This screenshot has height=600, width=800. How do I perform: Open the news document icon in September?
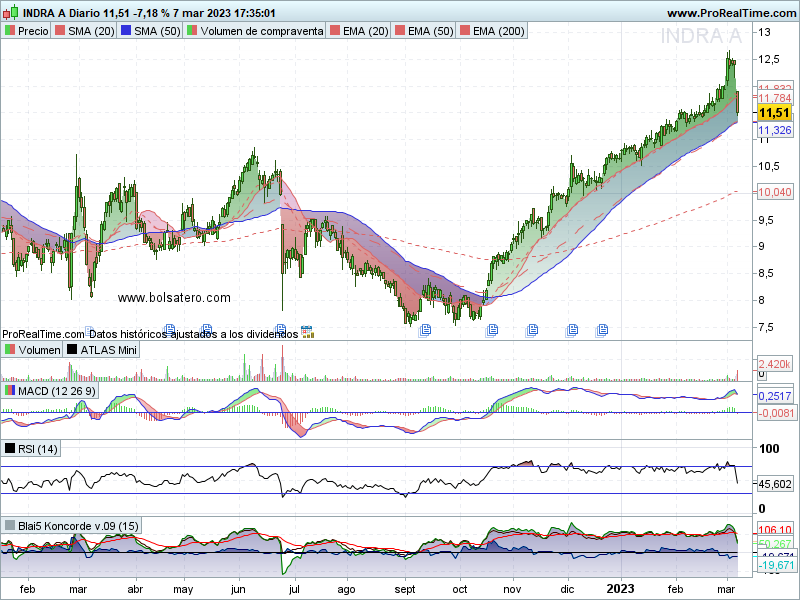point(425,330)
